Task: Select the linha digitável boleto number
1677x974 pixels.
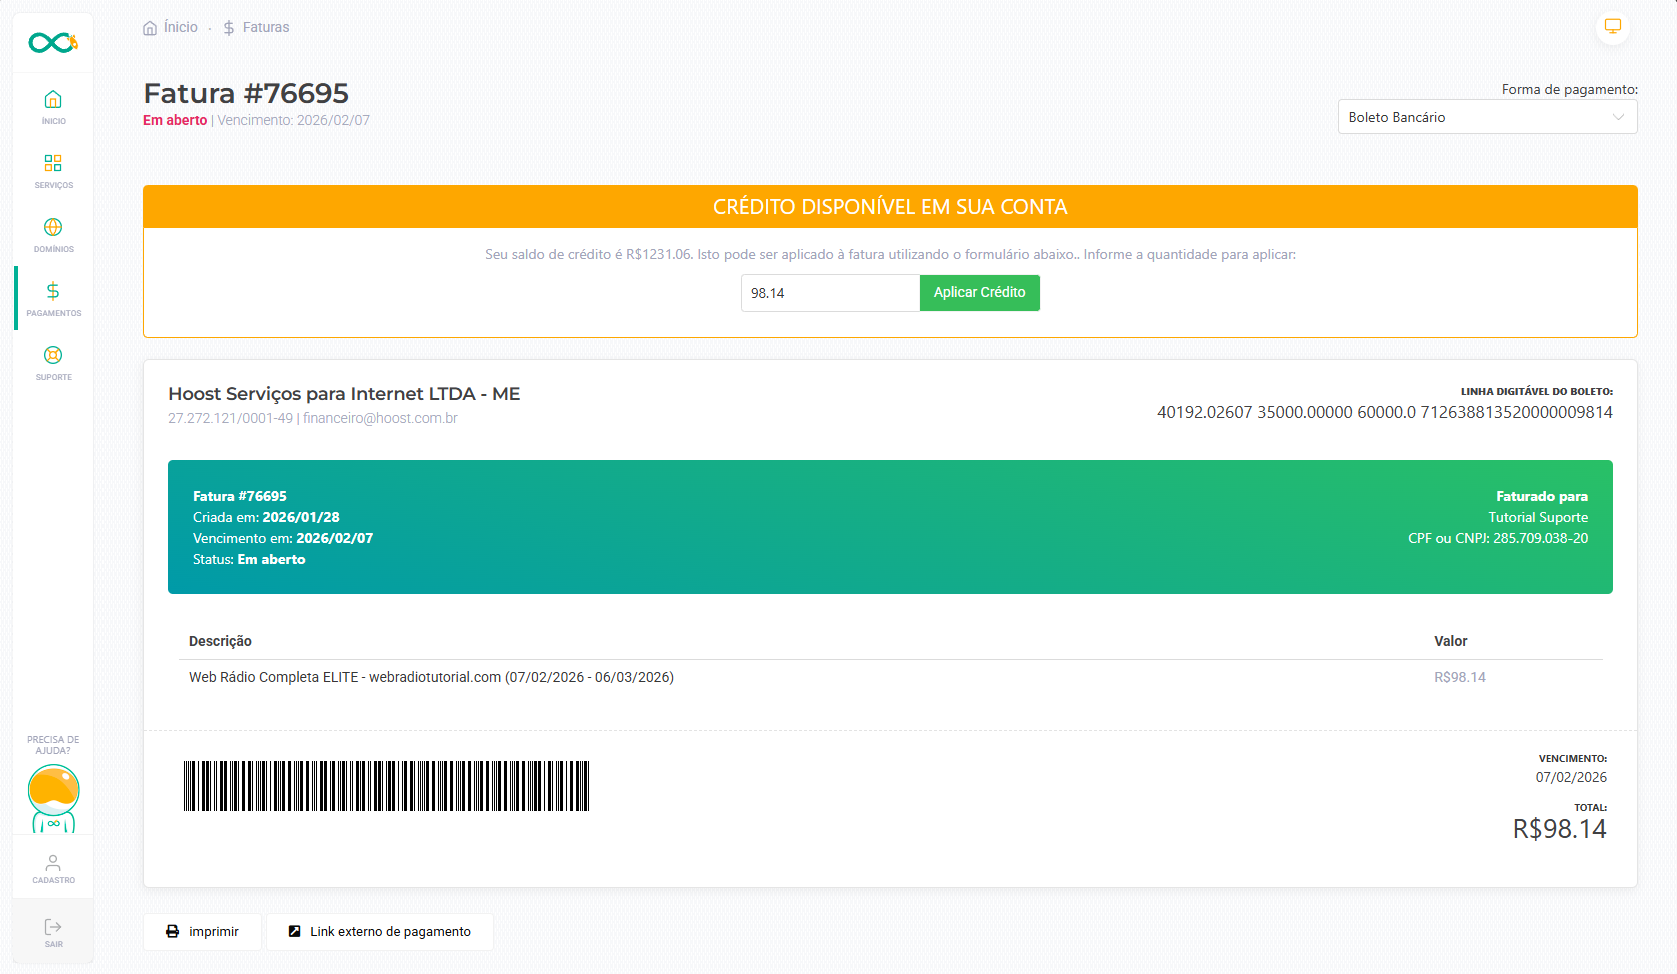Action: 1384,412
